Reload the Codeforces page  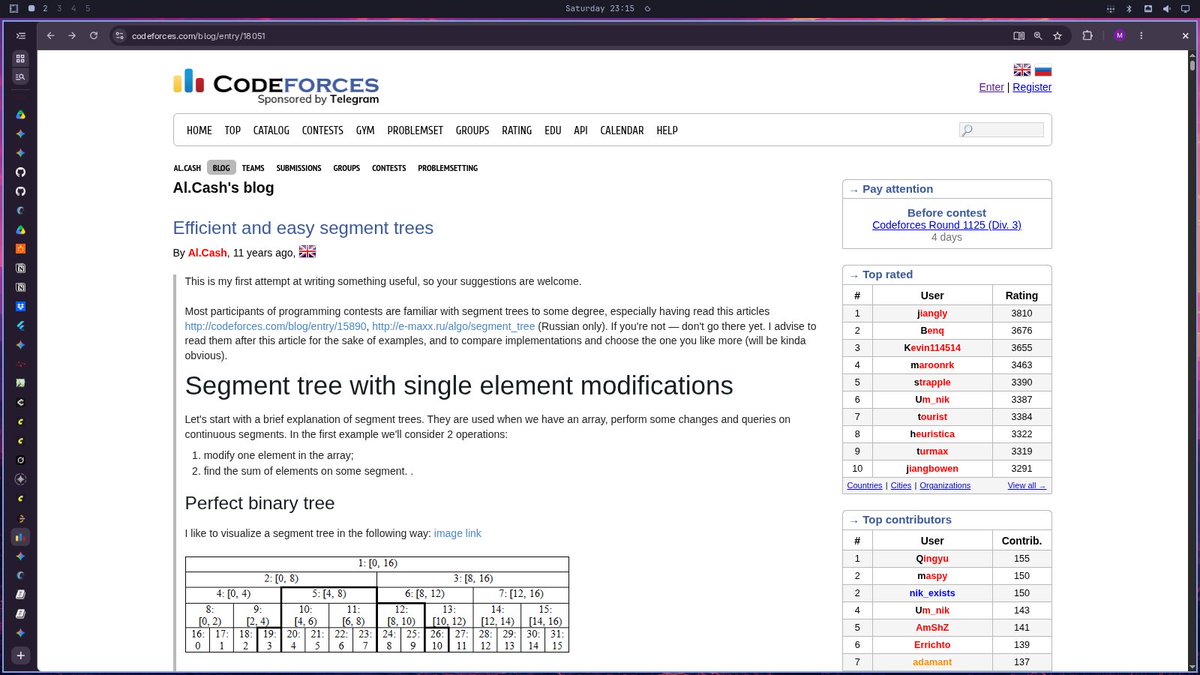click(x=94, y=35)
